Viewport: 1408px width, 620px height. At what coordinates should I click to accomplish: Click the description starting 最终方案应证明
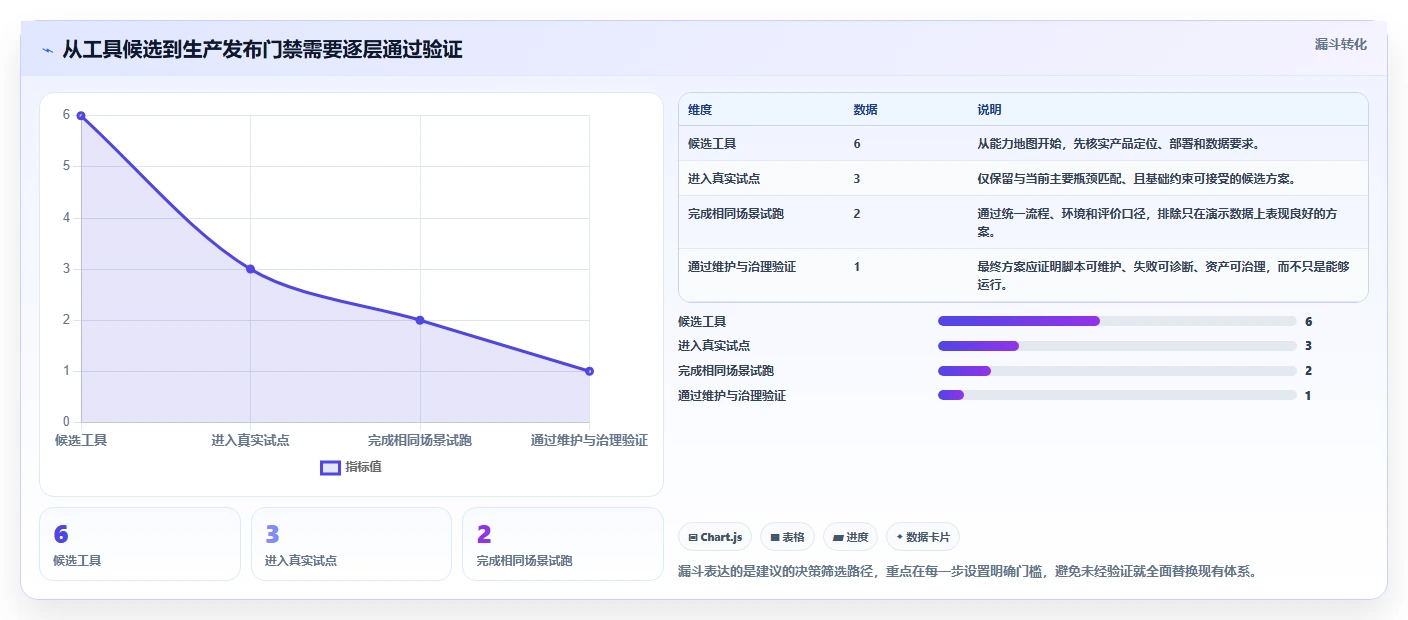click(x=1163, y=276)
